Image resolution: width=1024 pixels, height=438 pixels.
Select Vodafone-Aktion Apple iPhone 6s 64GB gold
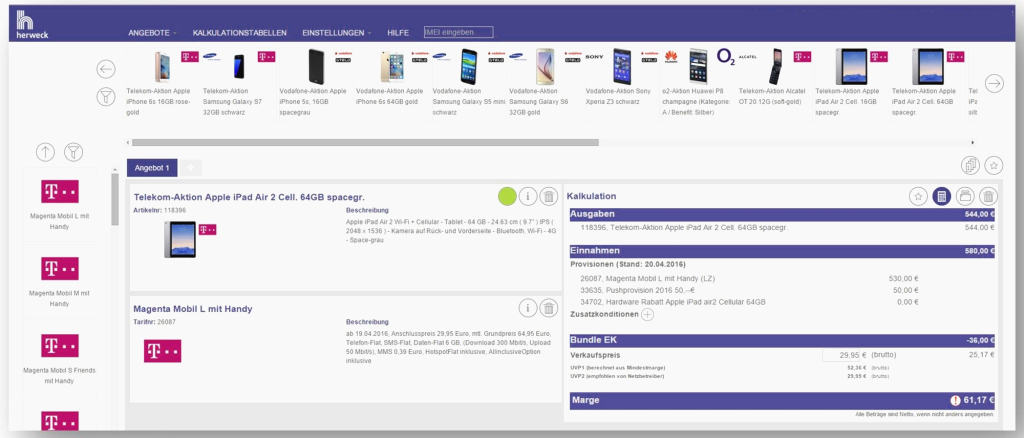tap(392, 83)
